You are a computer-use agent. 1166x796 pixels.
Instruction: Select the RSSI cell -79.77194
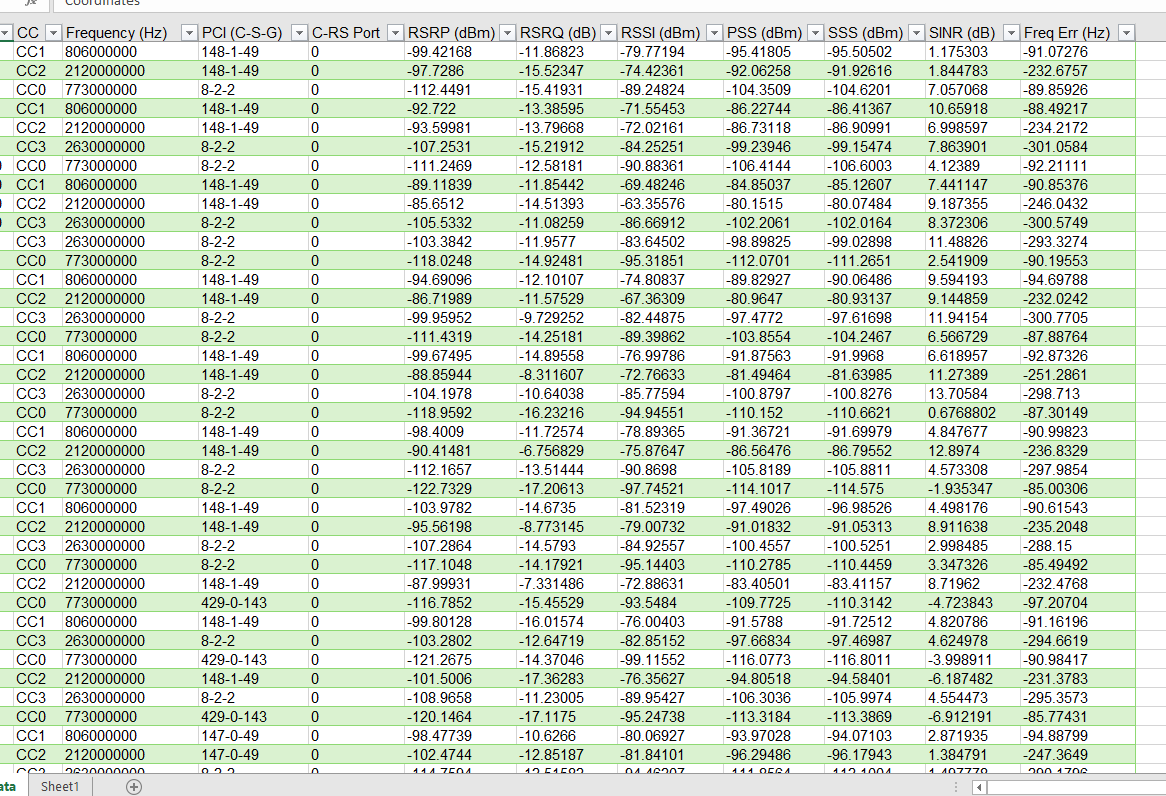coord(671,52)
